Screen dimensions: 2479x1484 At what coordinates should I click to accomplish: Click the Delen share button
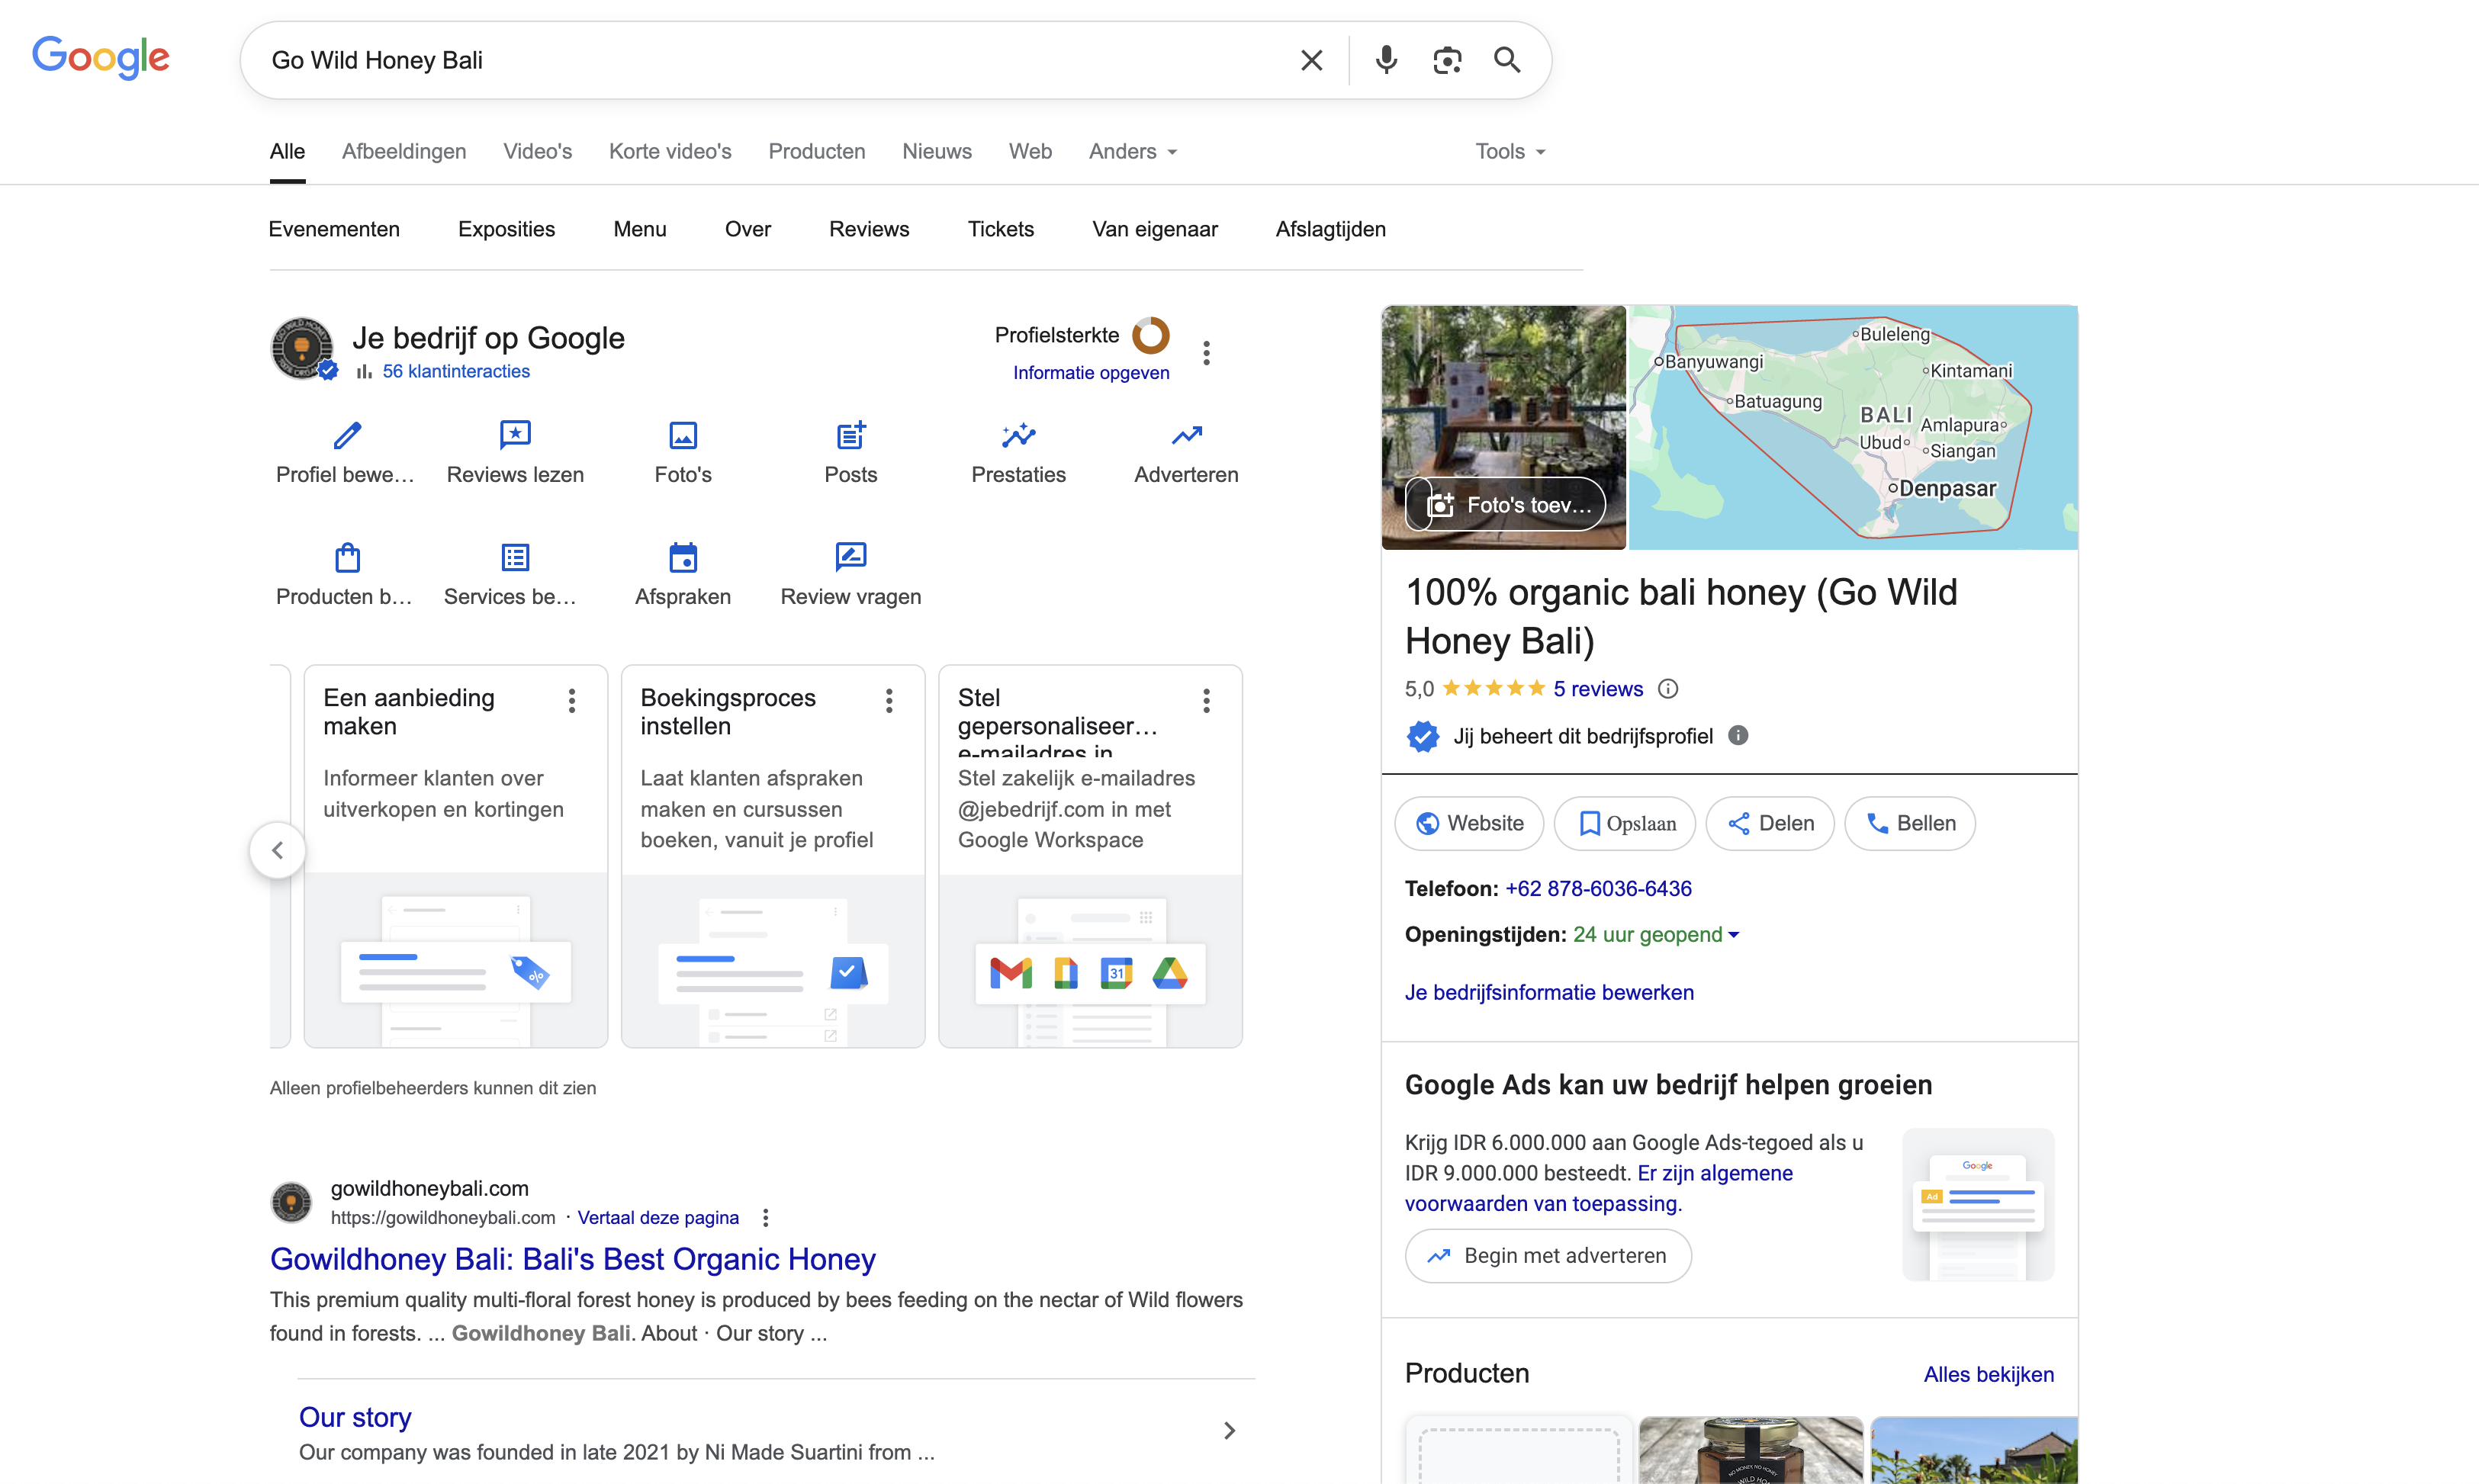coord(1770,823)
